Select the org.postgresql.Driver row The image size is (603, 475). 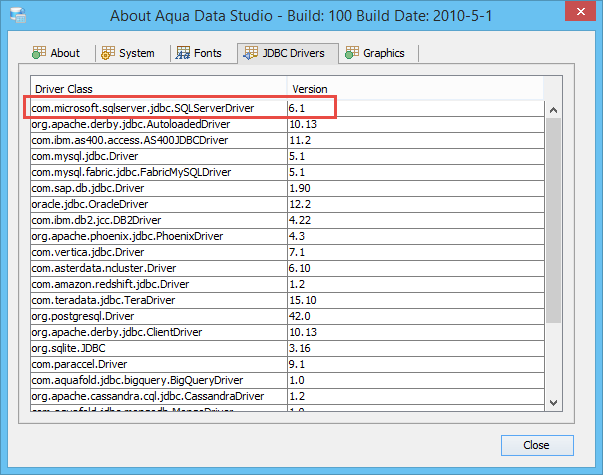(287, 316)
